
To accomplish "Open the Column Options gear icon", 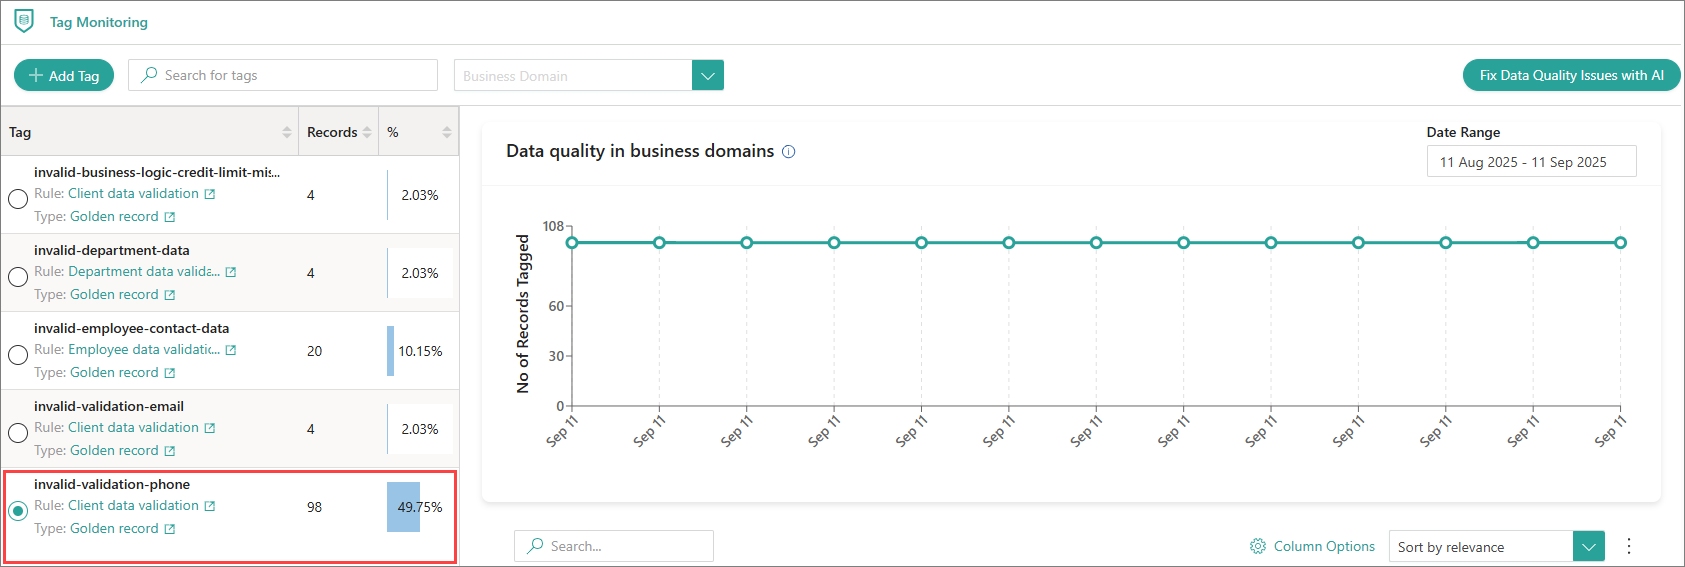I will [x=1258, y=546].
